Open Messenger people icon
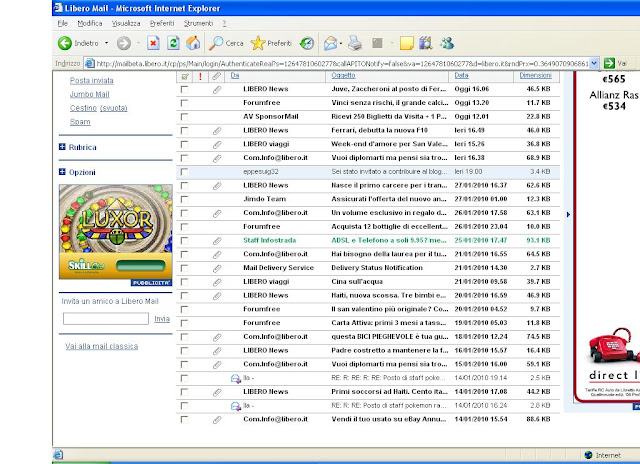The image size is (640, 464). pyautogui.click(x=447, y=43)
